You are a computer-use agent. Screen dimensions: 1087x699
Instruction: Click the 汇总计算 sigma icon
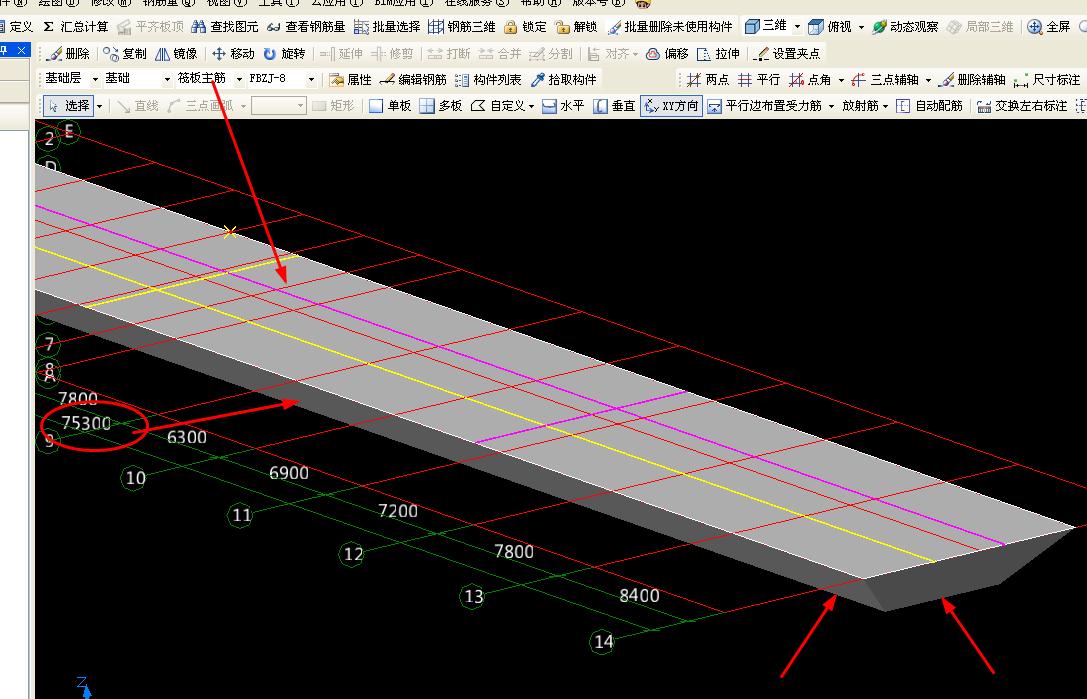[48, 27]
